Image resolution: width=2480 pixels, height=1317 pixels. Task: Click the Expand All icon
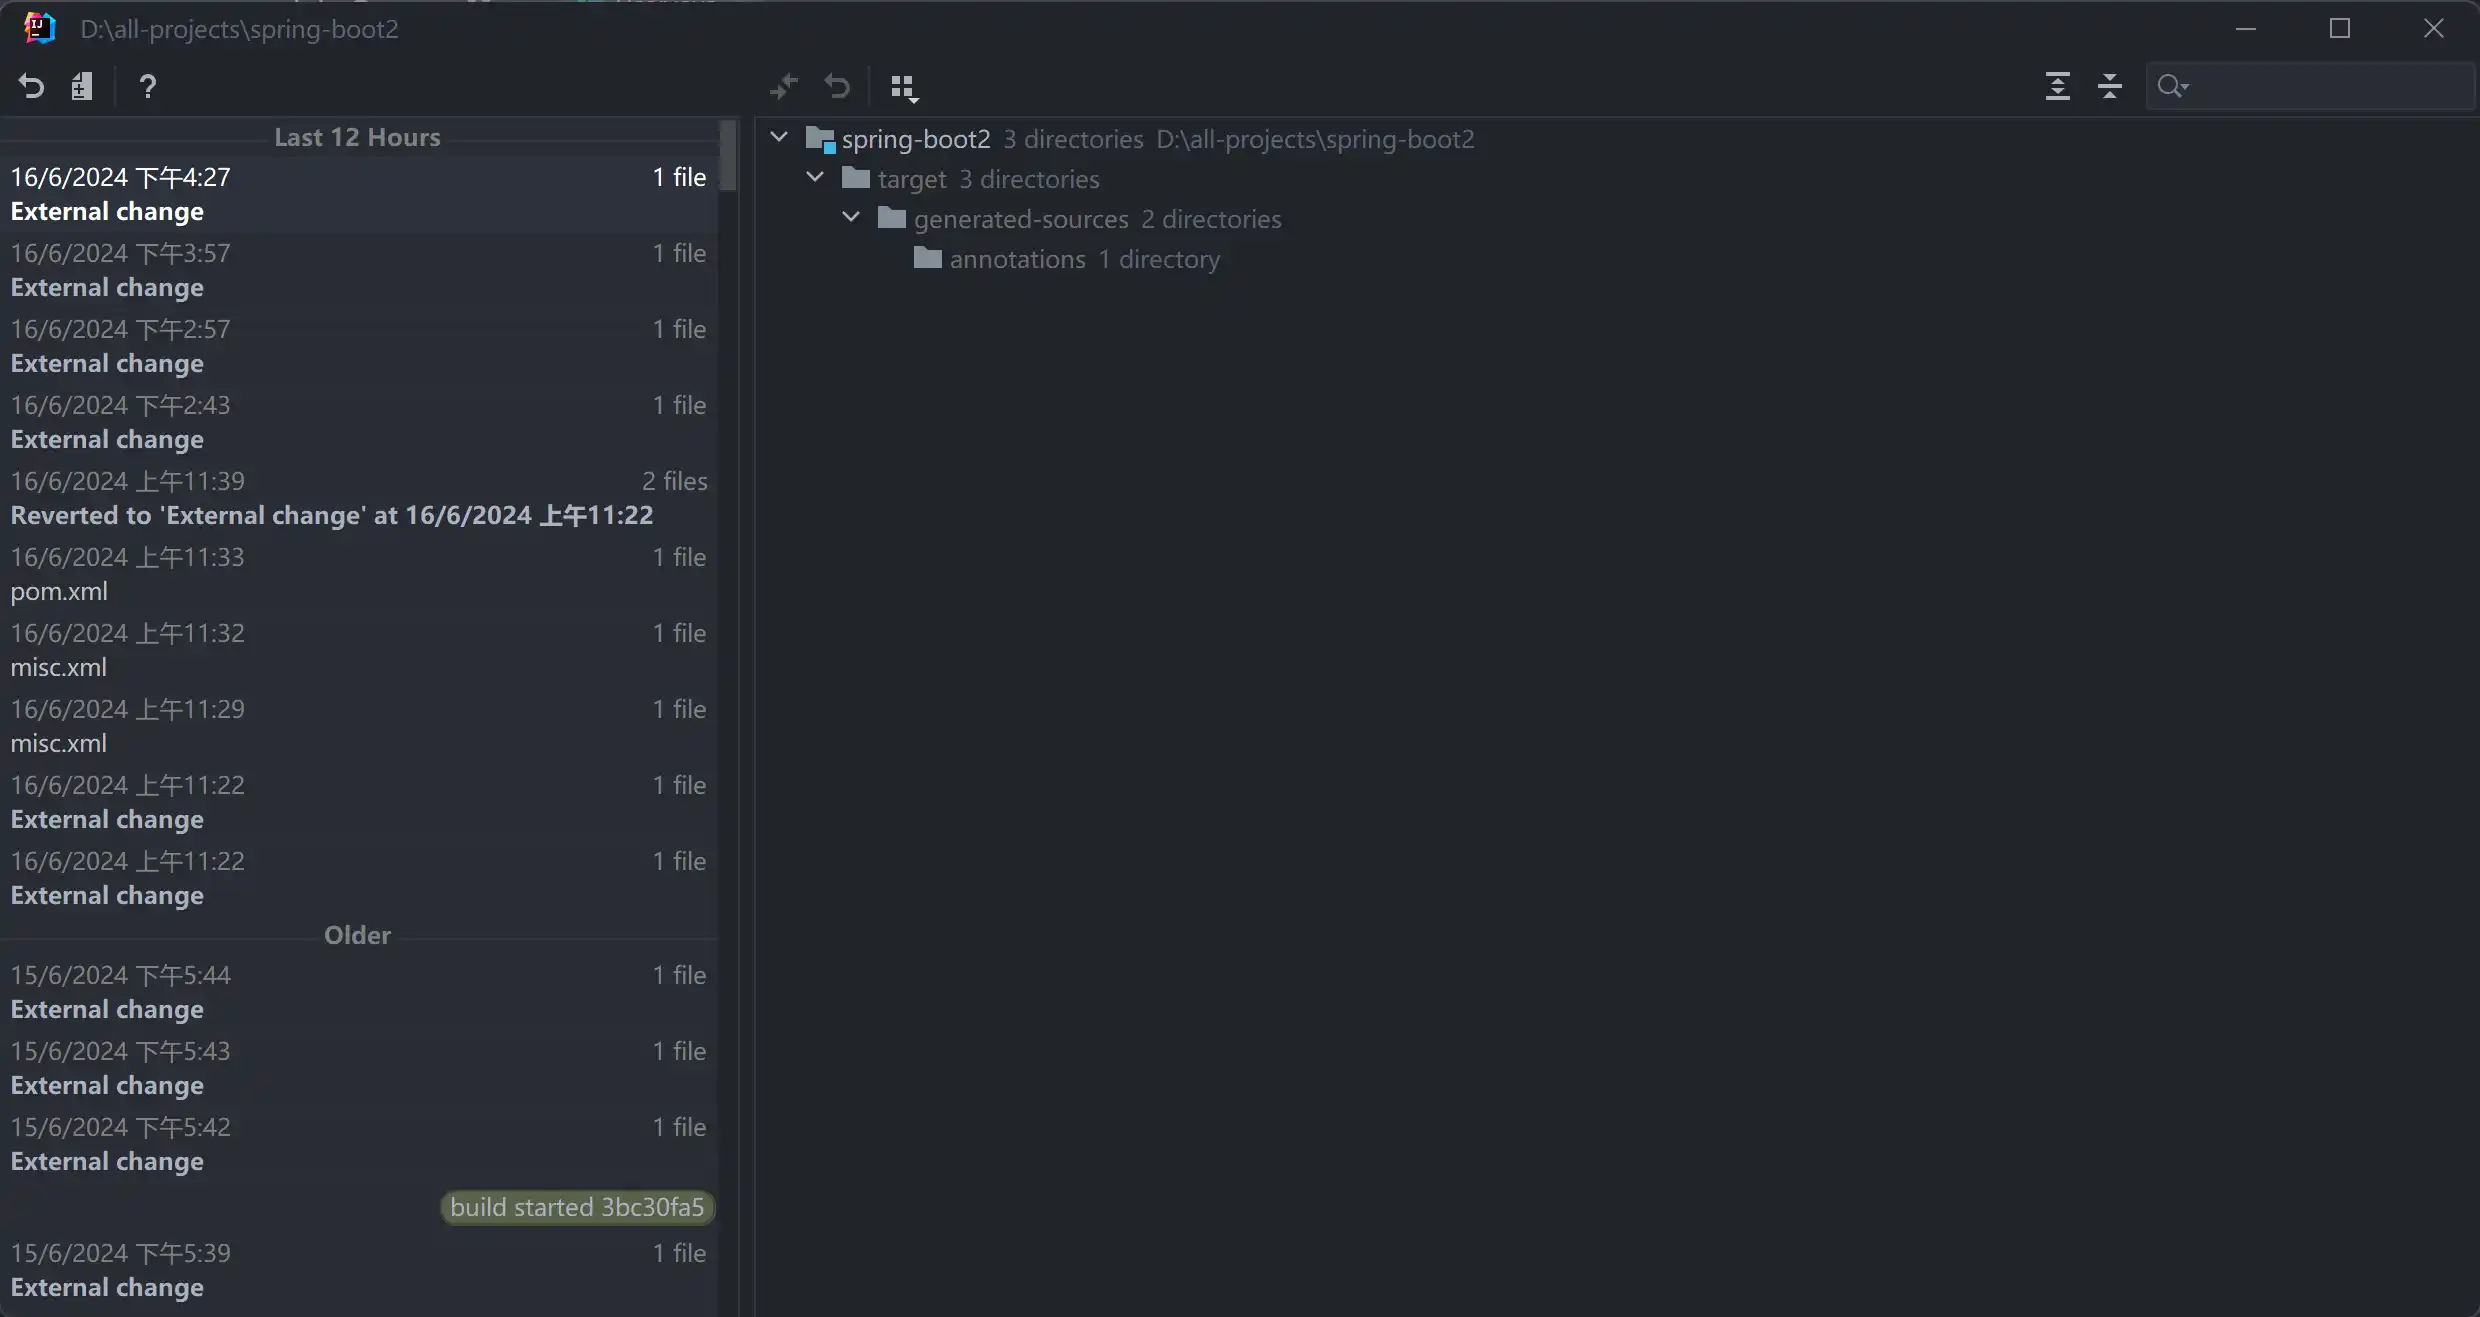pyautogui.click(x=2057, y=86)
